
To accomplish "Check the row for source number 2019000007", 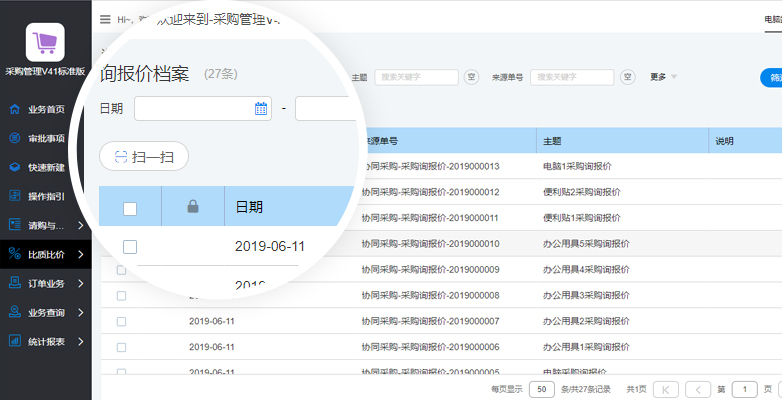I will coord(121,321).
